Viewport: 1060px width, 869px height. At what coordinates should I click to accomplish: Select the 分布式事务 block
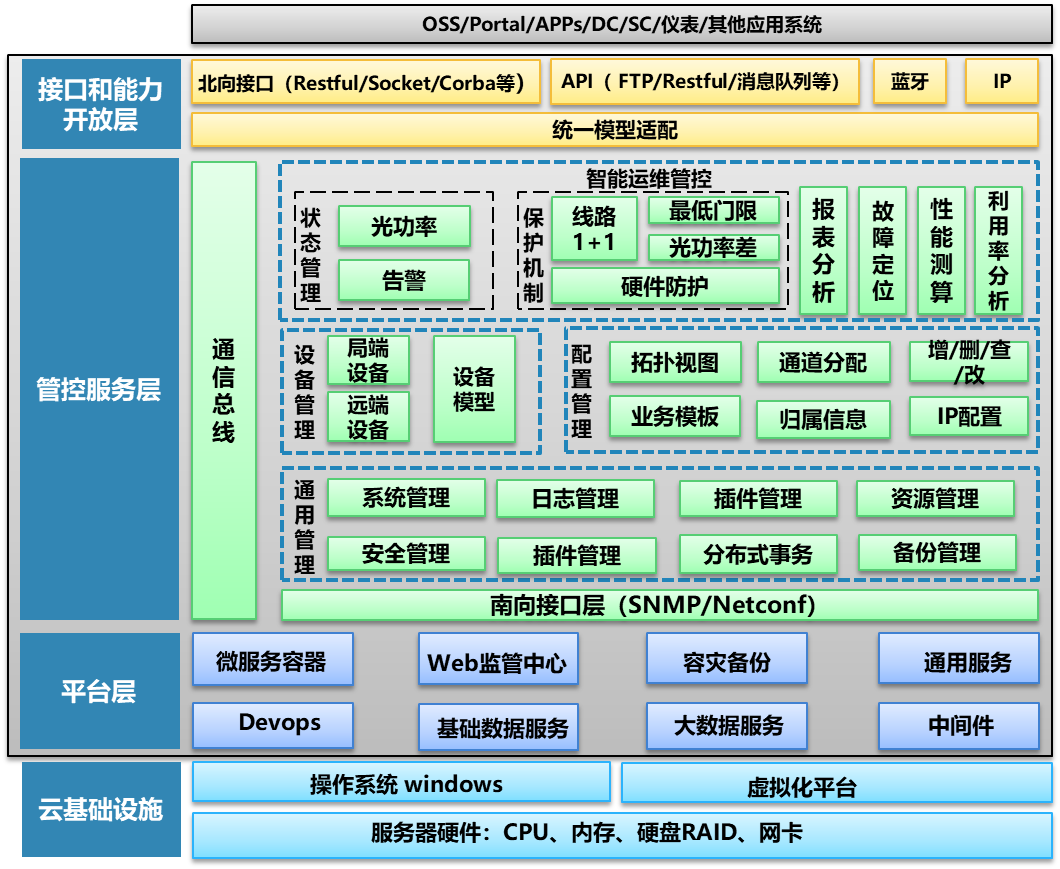pyautogui.click(x=757, y=554)
